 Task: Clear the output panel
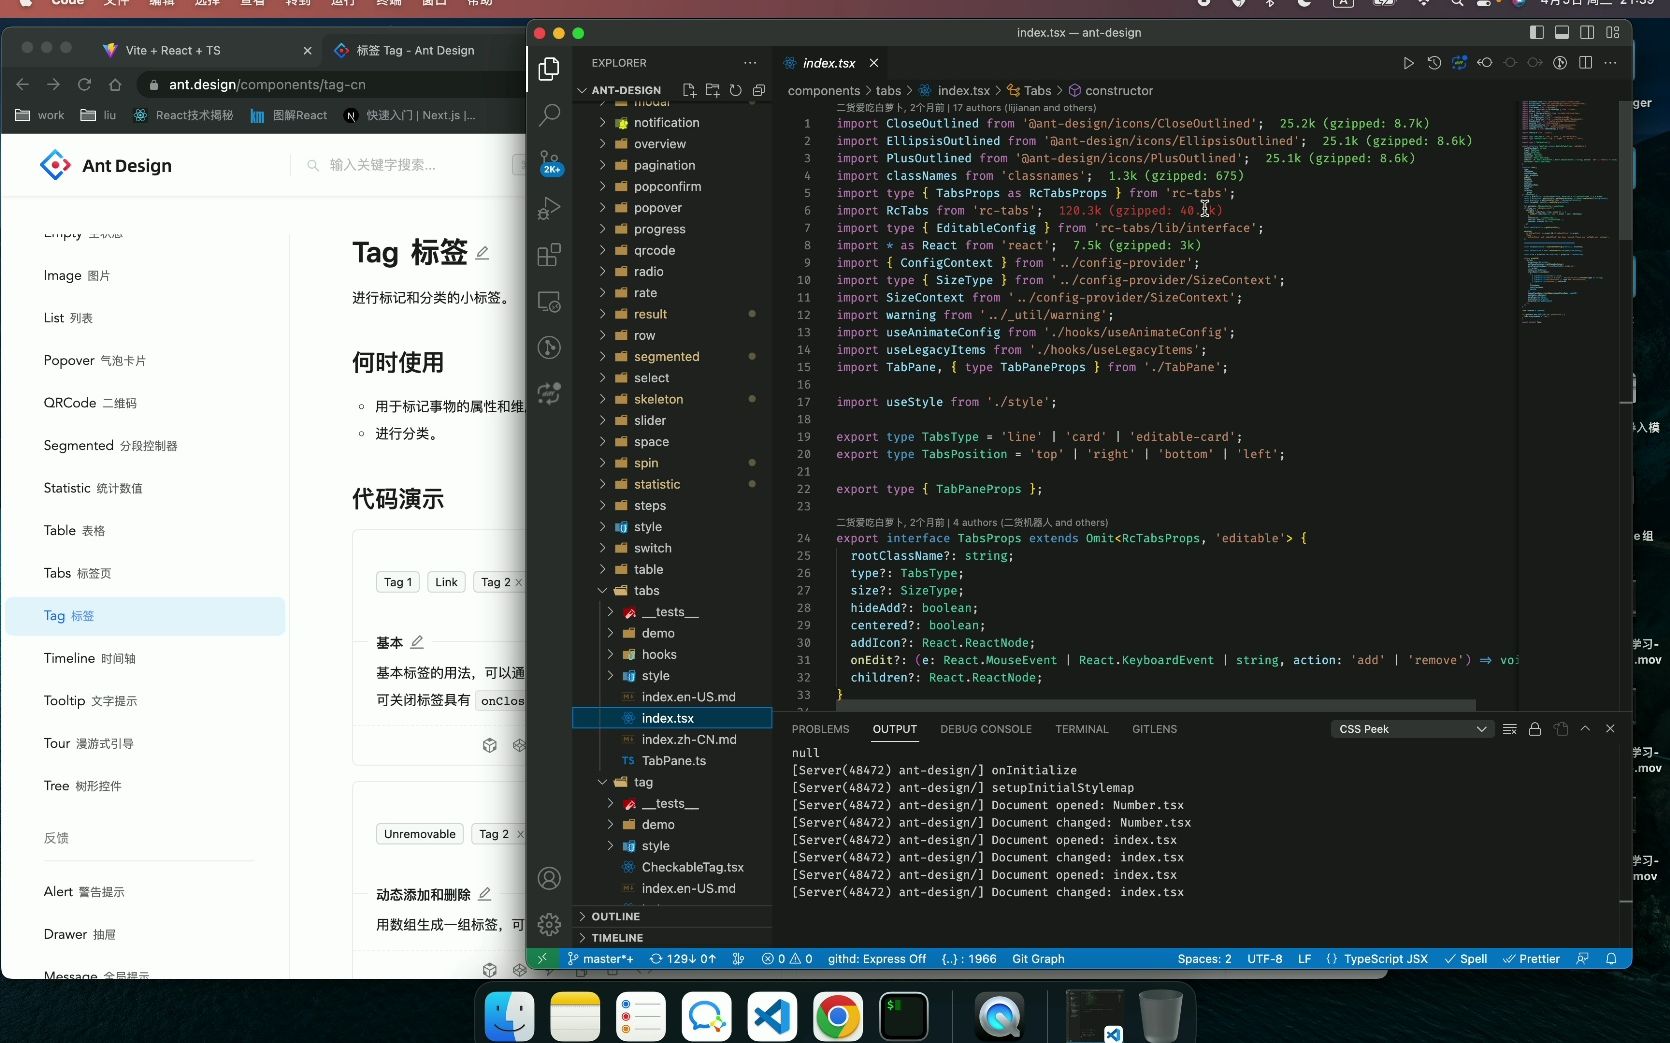1510,729
